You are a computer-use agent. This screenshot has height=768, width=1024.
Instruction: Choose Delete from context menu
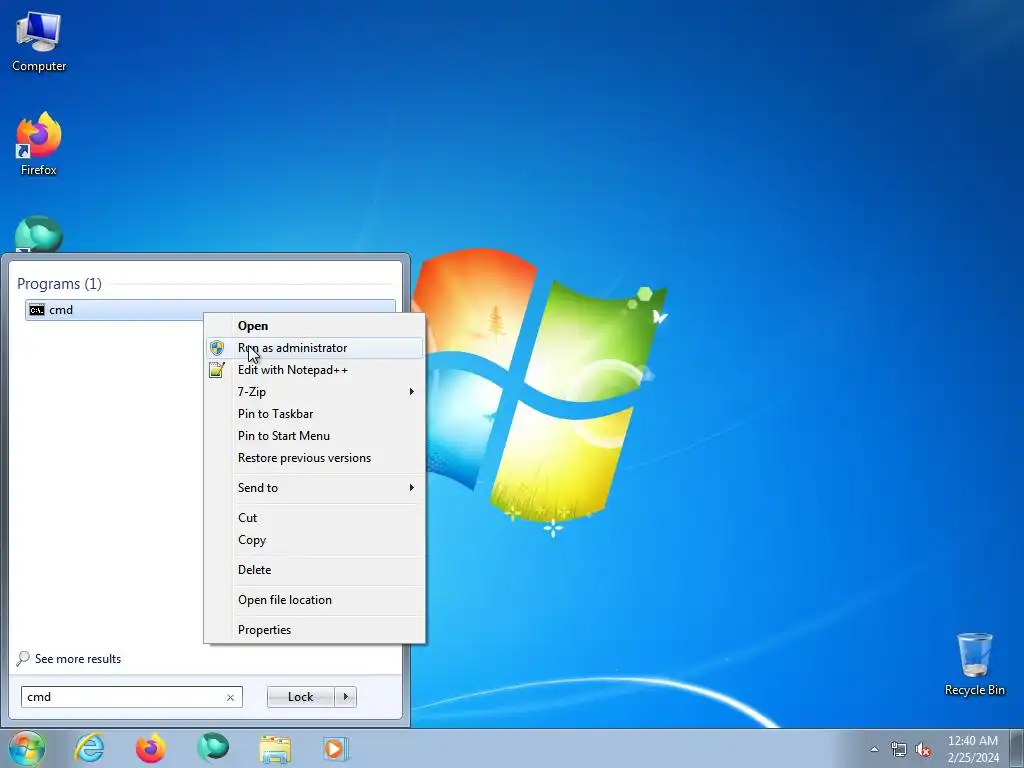coord(314,570)
